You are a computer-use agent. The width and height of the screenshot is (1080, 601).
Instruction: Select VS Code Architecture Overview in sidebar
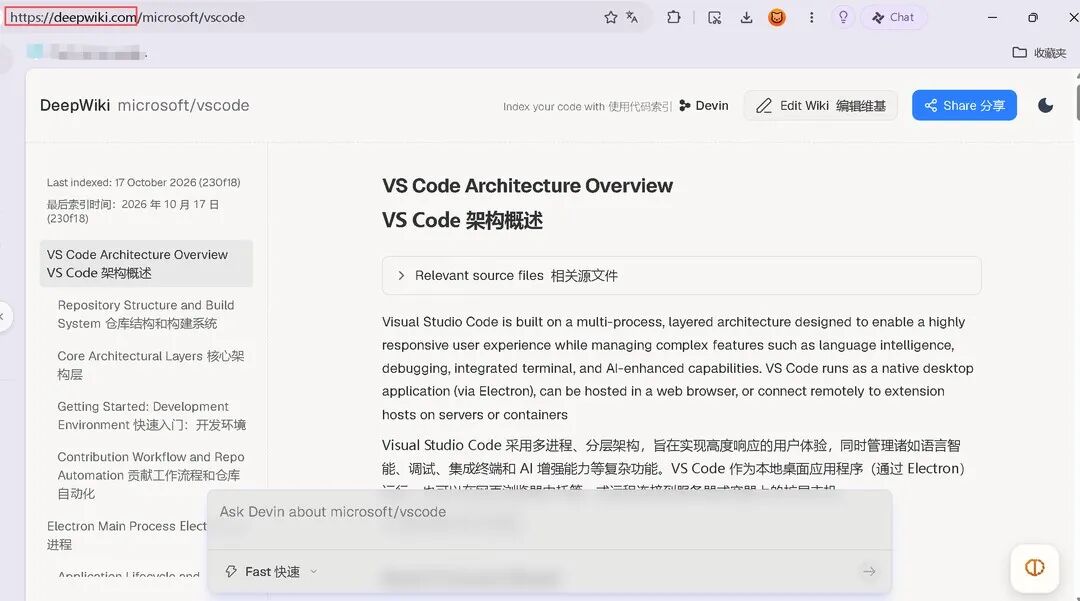(x=146, y=264)
